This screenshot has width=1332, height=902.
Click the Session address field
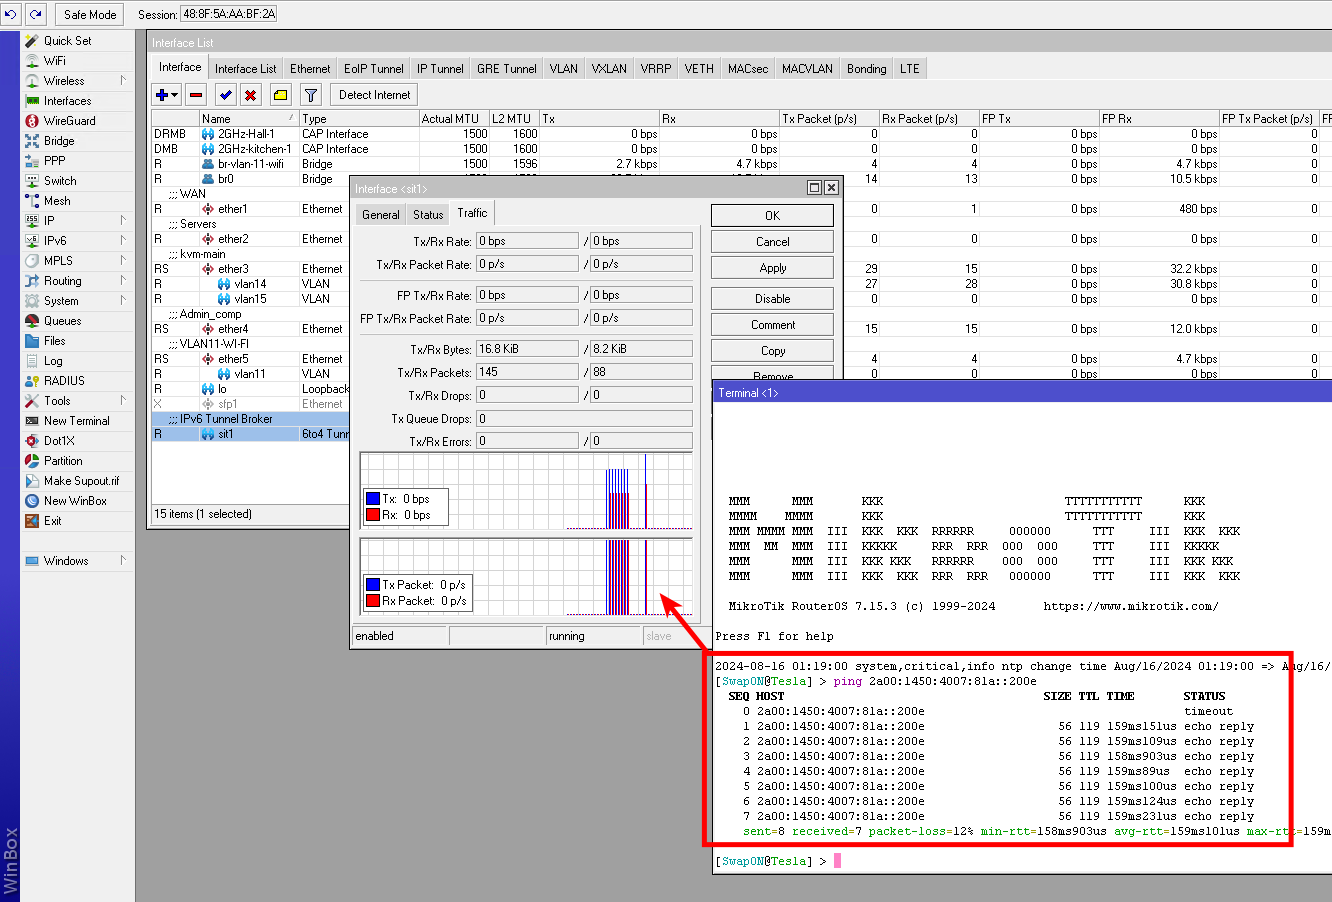pos(229,14)
